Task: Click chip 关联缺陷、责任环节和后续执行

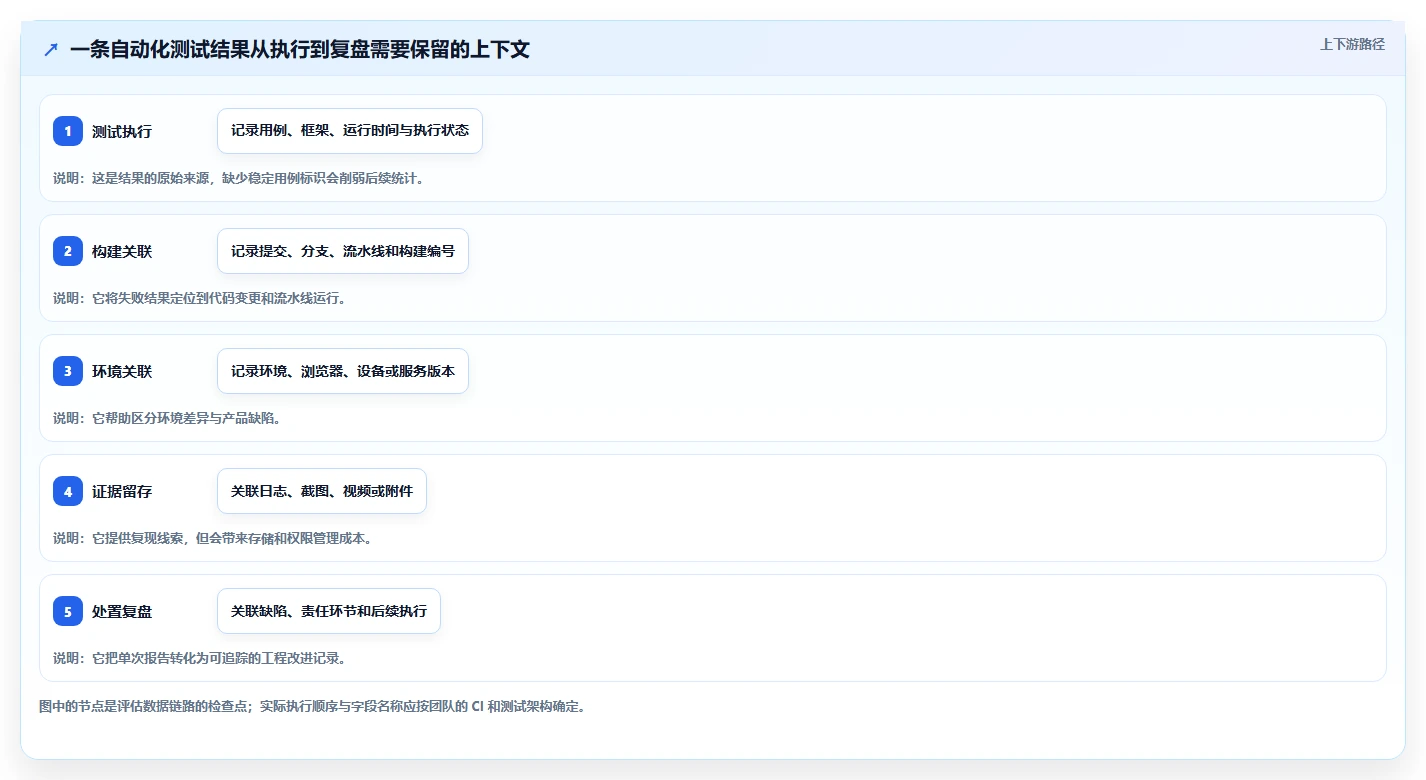Action: point(329,611)
